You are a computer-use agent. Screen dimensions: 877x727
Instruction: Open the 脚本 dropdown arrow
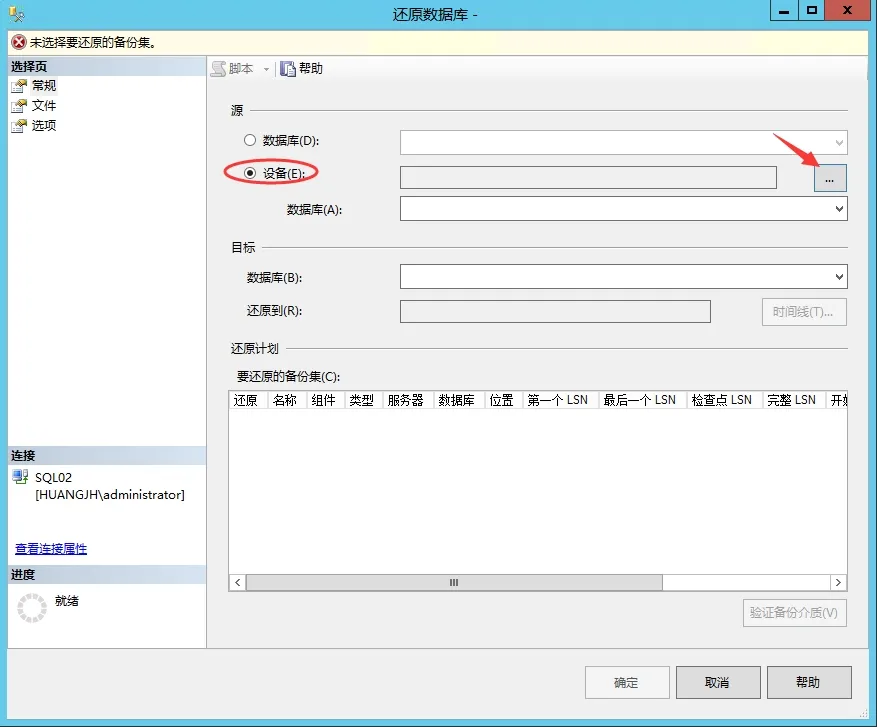pyautogui.click(x=266, y=69)
